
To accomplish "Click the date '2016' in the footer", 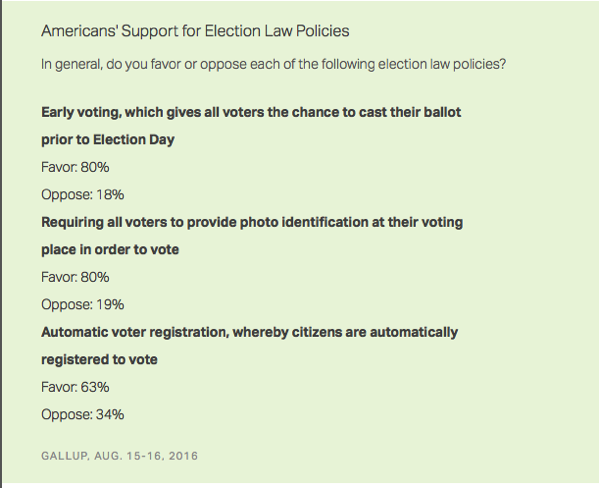I will (x=183, y=456).
